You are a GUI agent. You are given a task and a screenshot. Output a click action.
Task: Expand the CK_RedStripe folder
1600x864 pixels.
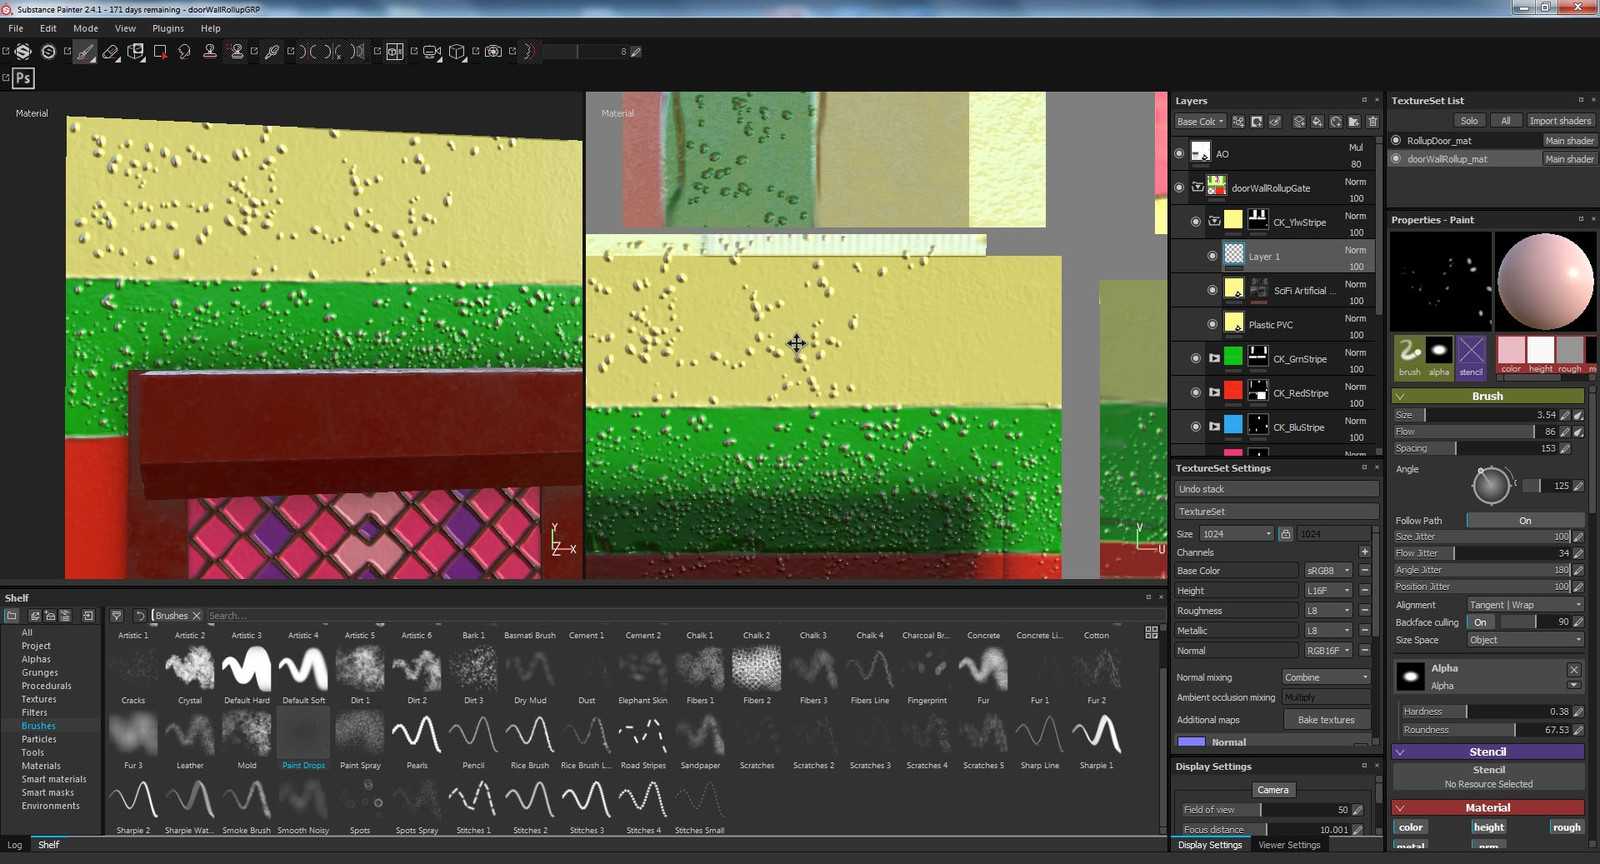point(1214,393)
